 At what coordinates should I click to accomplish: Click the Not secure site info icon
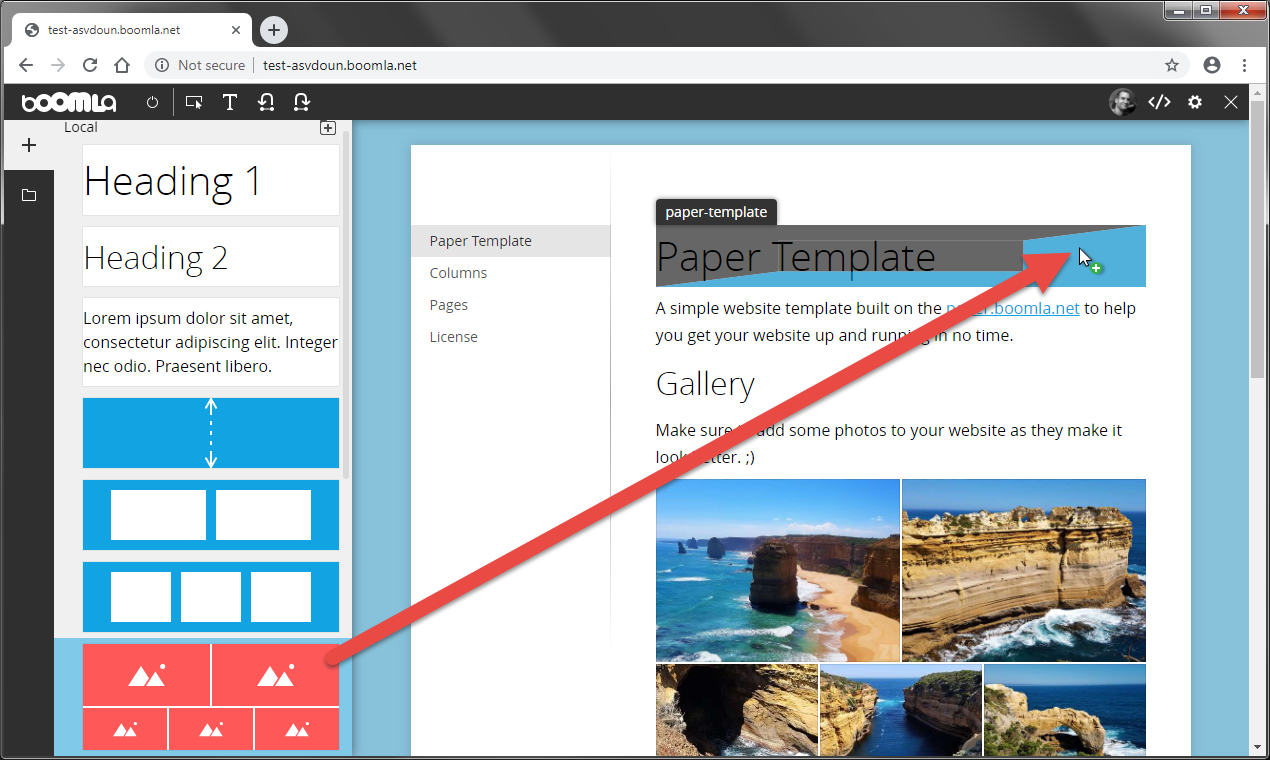click(162, 65)
